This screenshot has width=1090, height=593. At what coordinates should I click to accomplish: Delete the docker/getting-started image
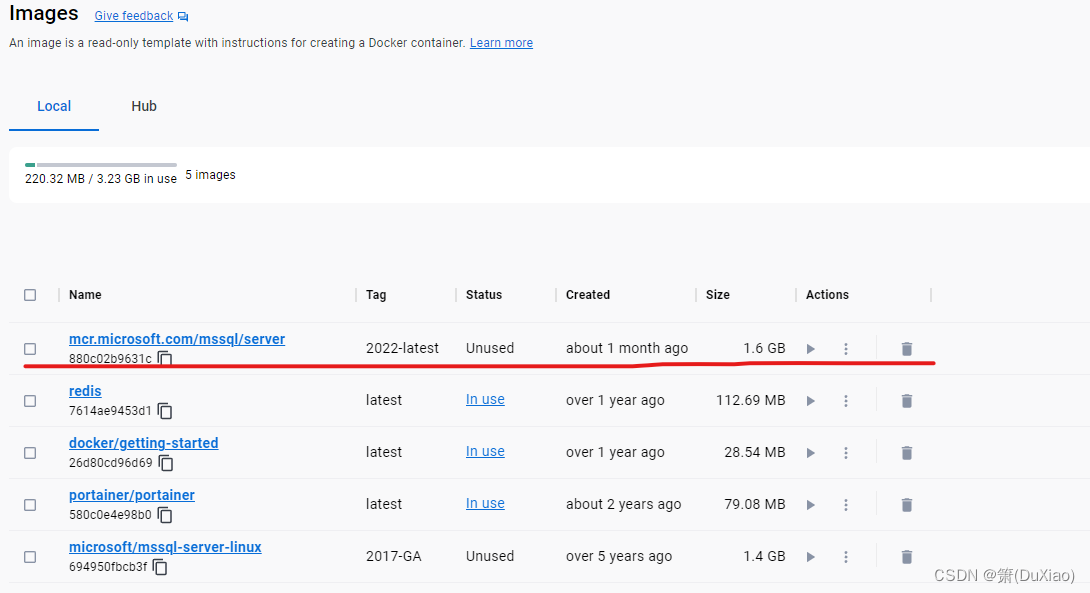pos(906,453)
